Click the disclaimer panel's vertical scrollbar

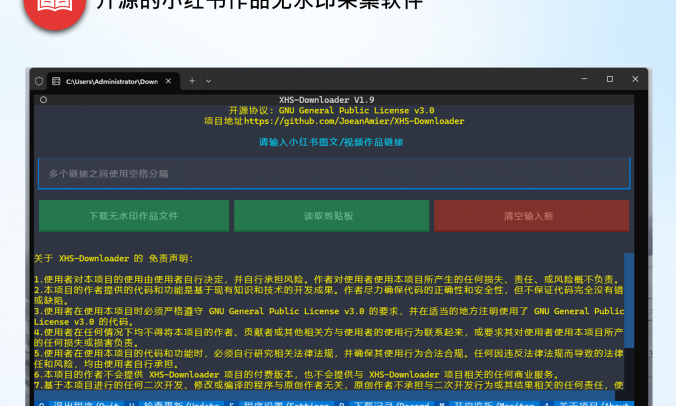pyautogui.click(x=629, y=300)
